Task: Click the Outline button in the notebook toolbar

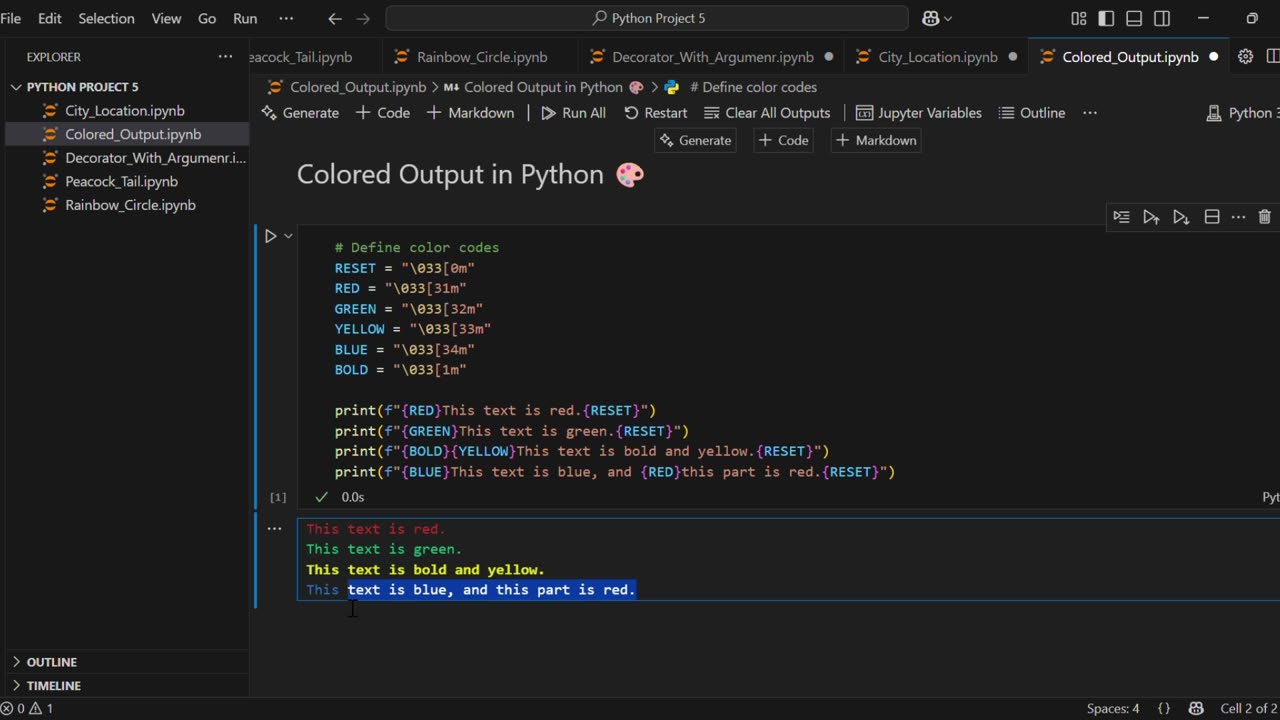Action: pos(1031,113)
